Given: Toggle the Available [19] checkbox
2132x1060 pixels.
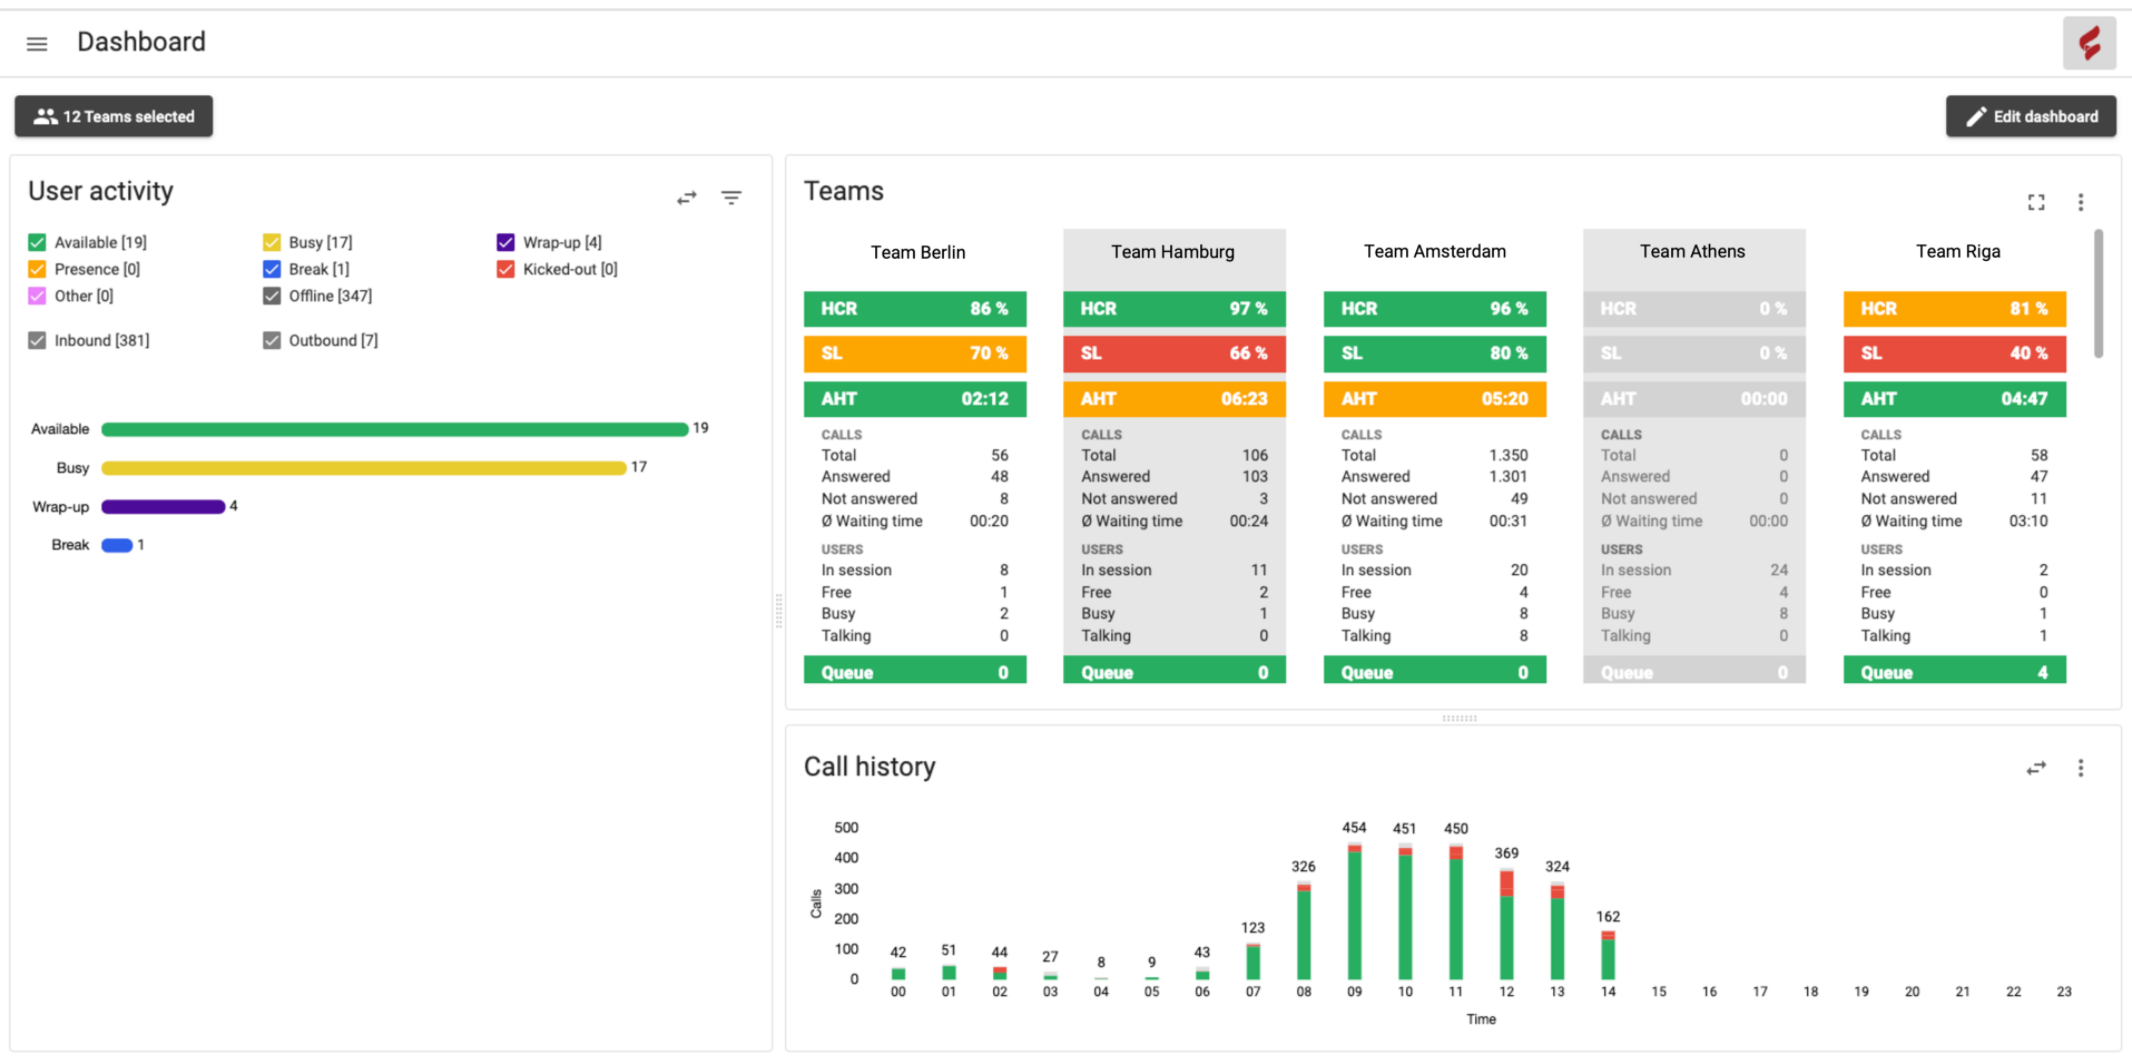Looking at the screenshot, I should [37, 242].
